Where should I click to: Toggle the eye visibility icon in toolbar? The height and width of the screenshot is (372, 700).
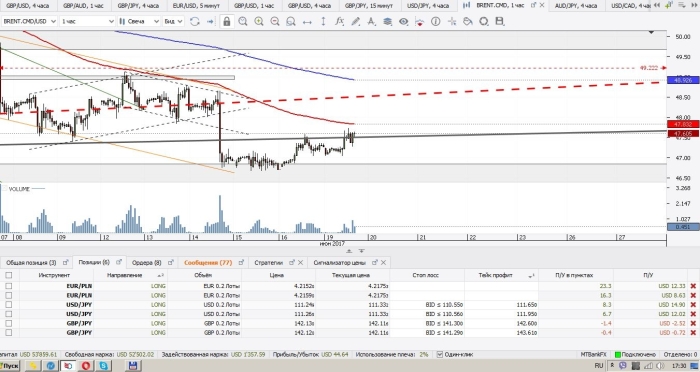[404, 21]
